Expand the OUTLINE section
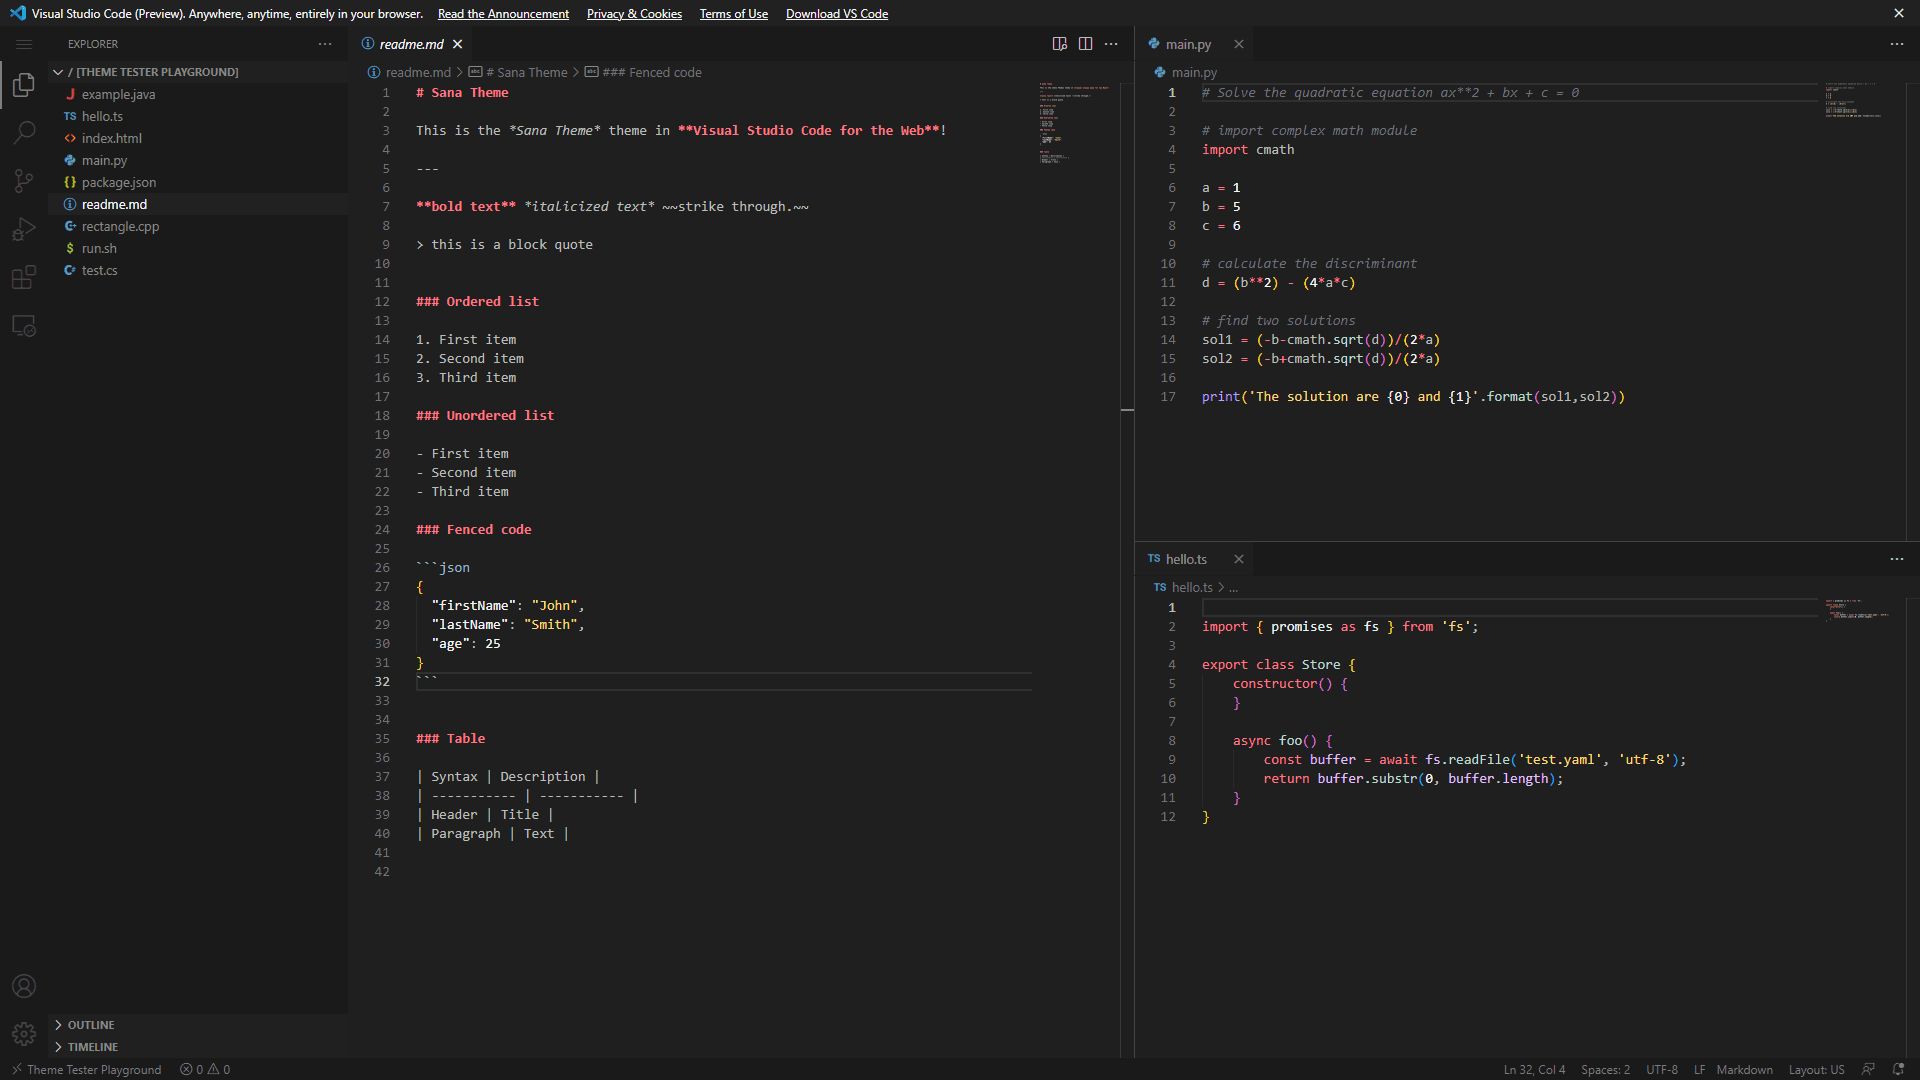The image size is (1920, 1080). coord(198,1025)
